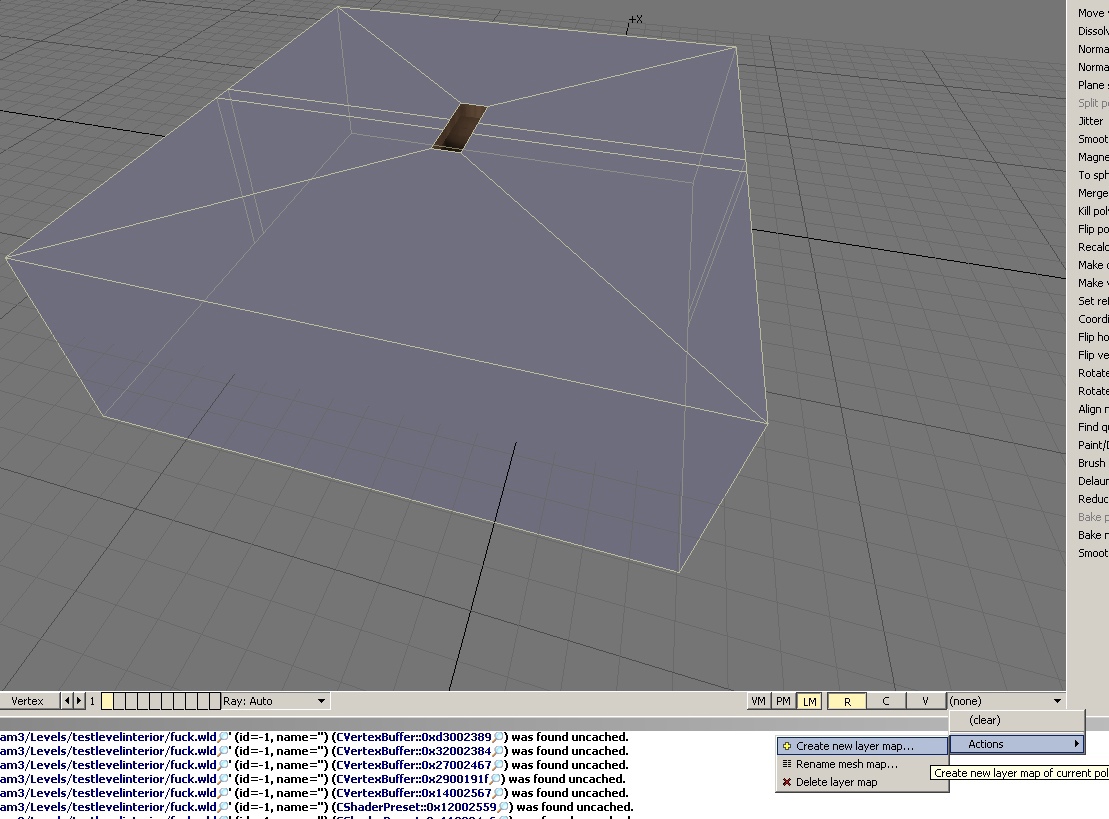Select Delete layer map menu item
The width and height of the screenshot is (1109, 819).
coord(862,782)
